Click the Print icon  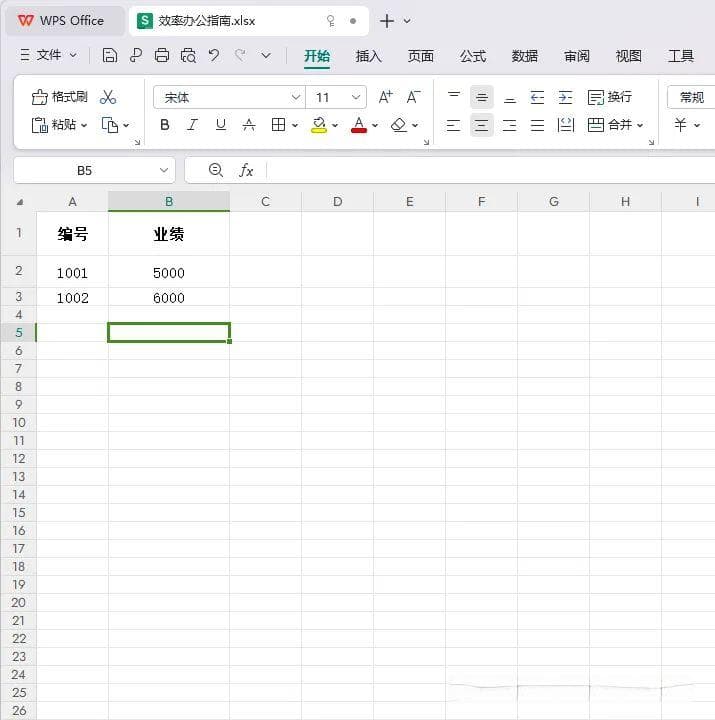(x=162, y=56)
